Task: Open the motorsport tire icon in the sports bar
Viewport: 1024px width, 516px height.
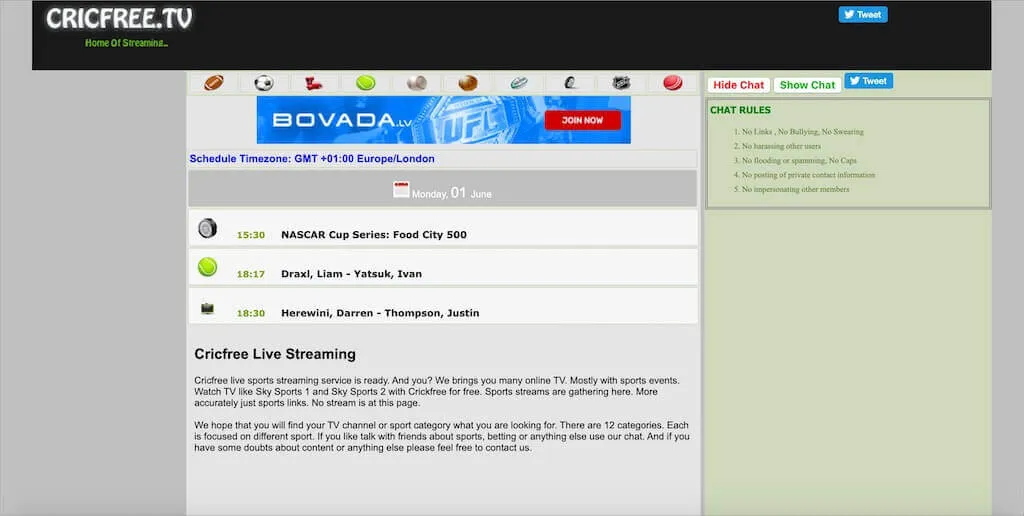Action: [570, 83]
